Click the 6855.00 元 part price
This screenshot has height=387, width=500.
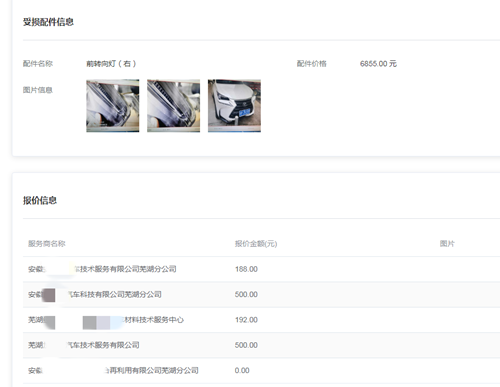click(x=378, y=63)
